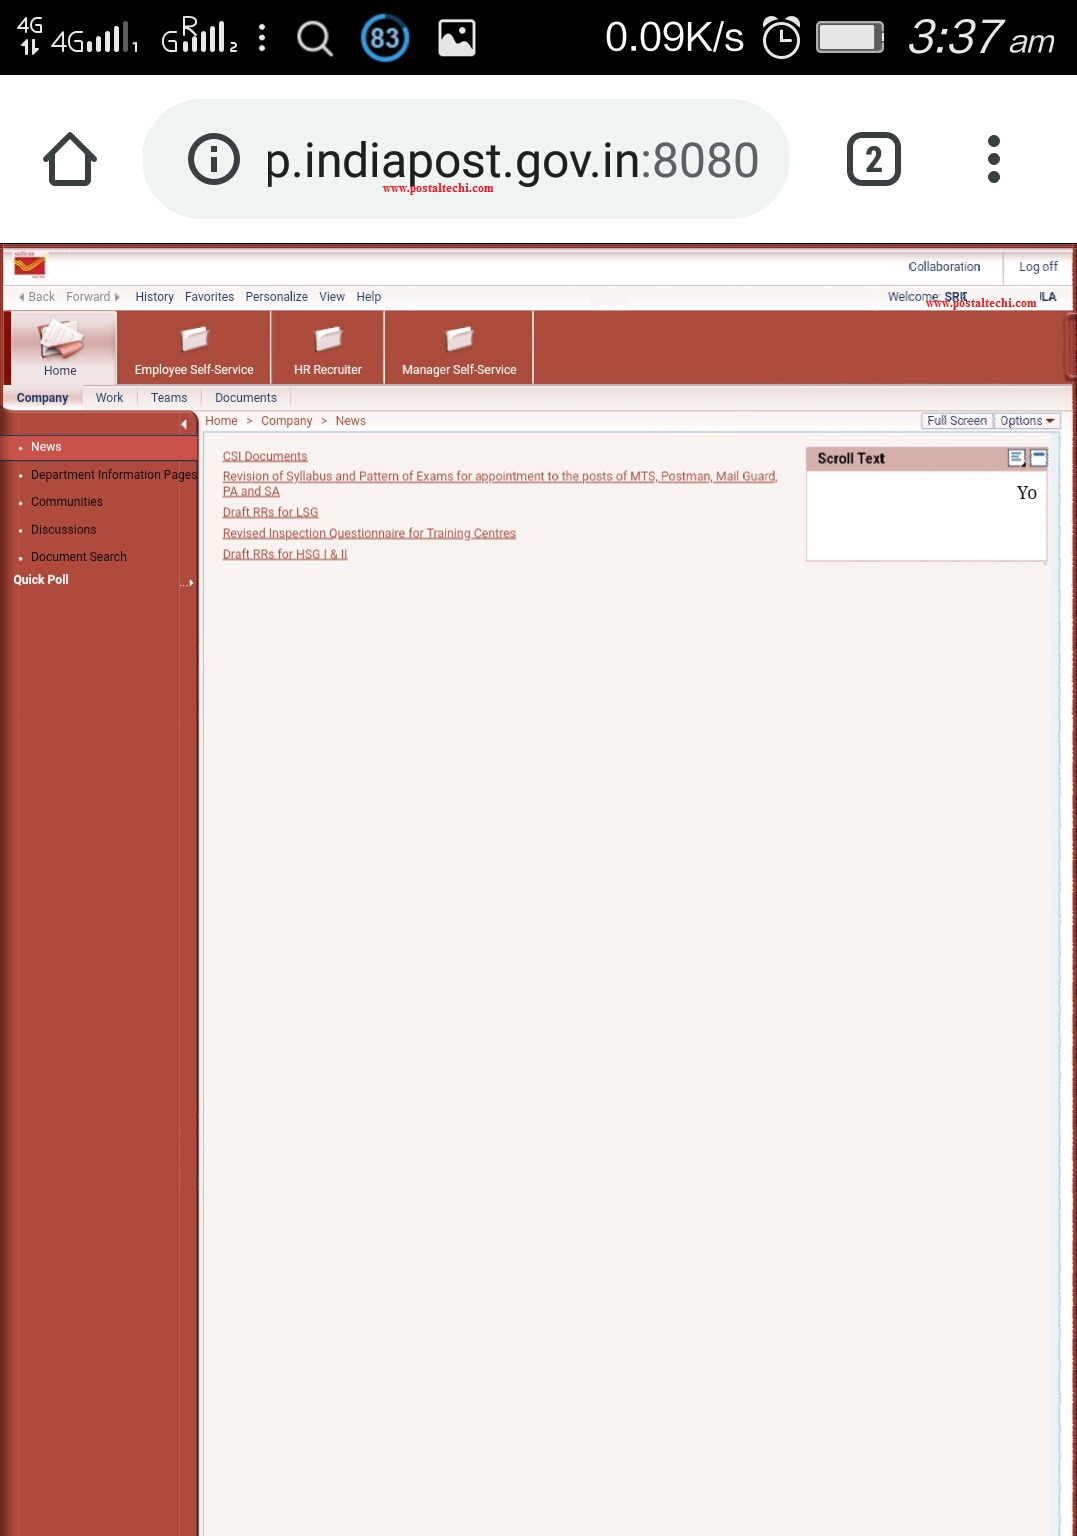1077x1536 pixels.
Task: Click Company in the breadcrumb
Action: point(287,421)
